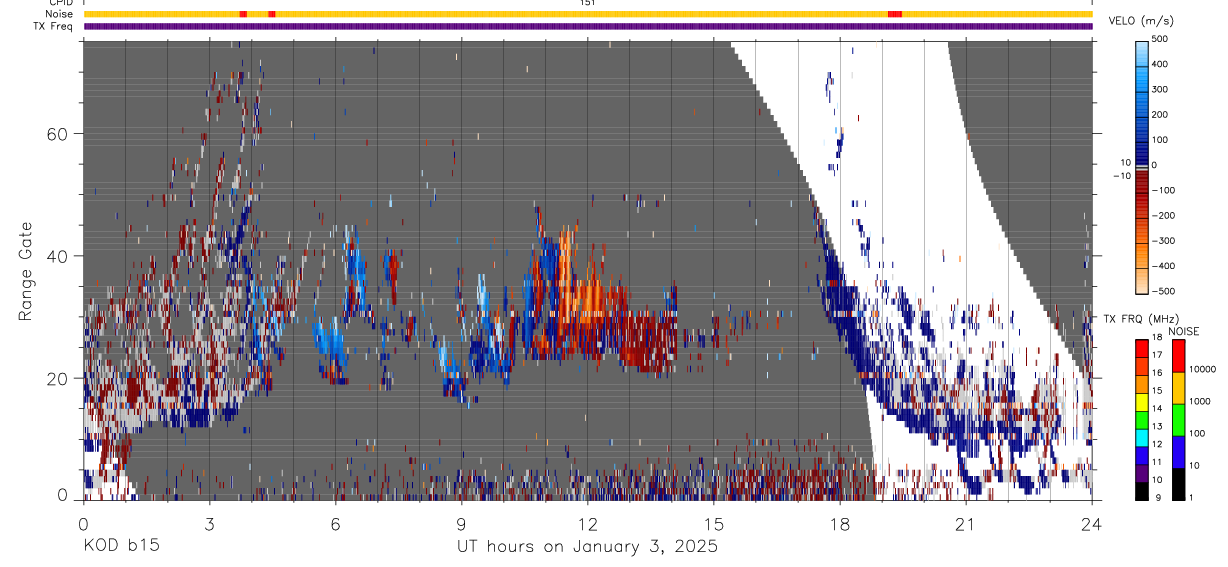
Task: Click the y-axis tick label '20'
Action: coord(58,378)
